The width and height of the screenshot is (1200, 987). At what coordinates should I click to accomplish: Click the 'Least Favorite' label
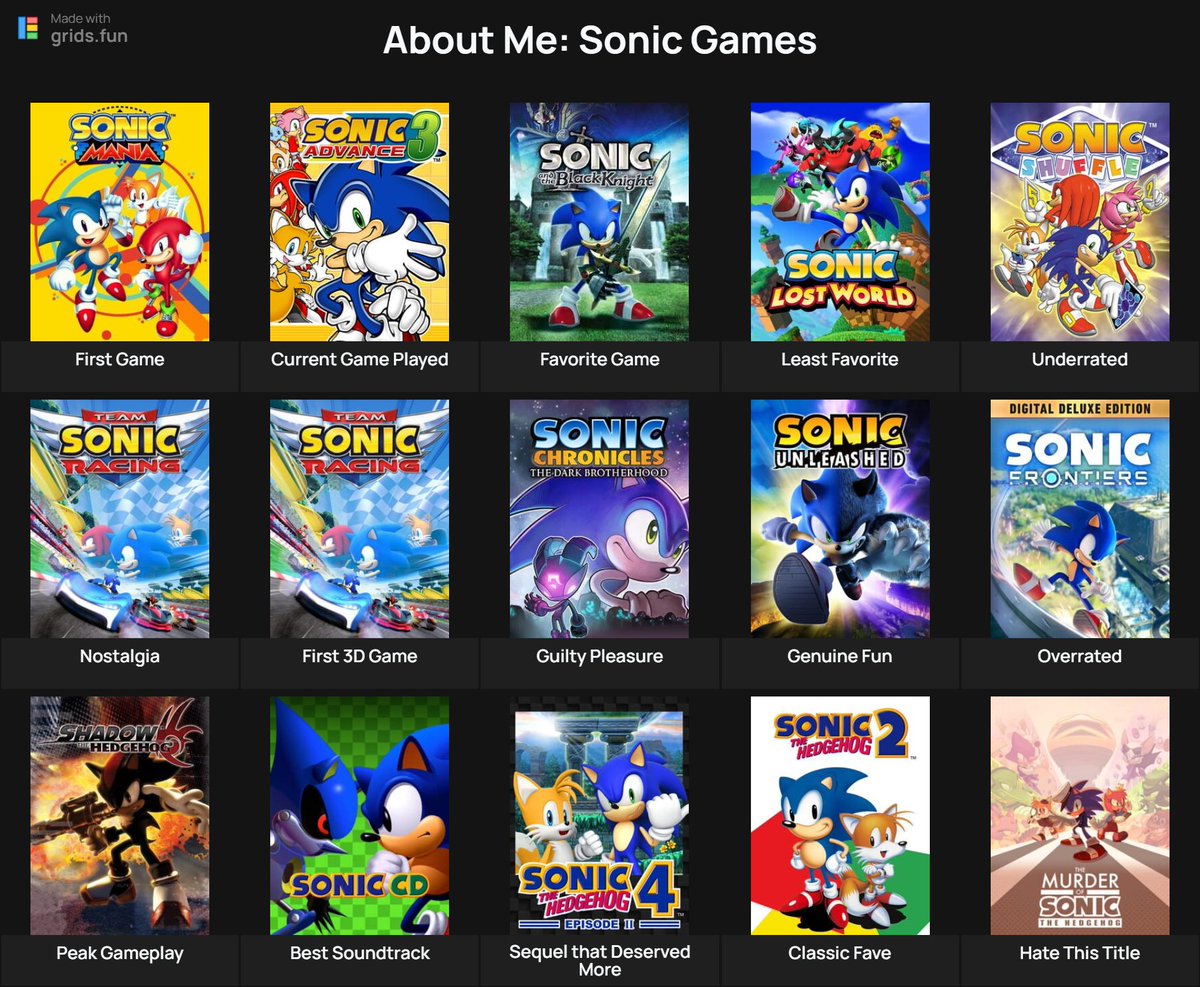click(x=840, y=359)
